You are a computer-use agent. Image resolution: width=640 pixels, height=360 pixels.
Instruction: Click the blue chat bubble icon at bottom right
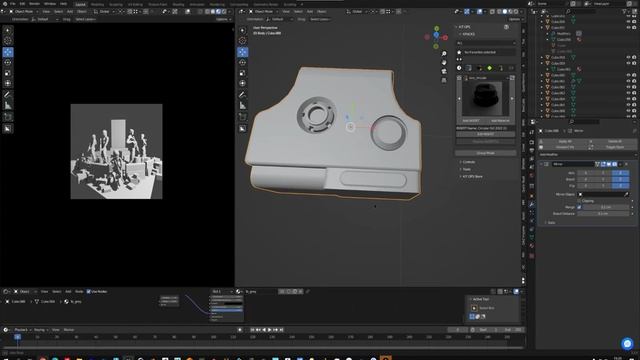(627, 343)
